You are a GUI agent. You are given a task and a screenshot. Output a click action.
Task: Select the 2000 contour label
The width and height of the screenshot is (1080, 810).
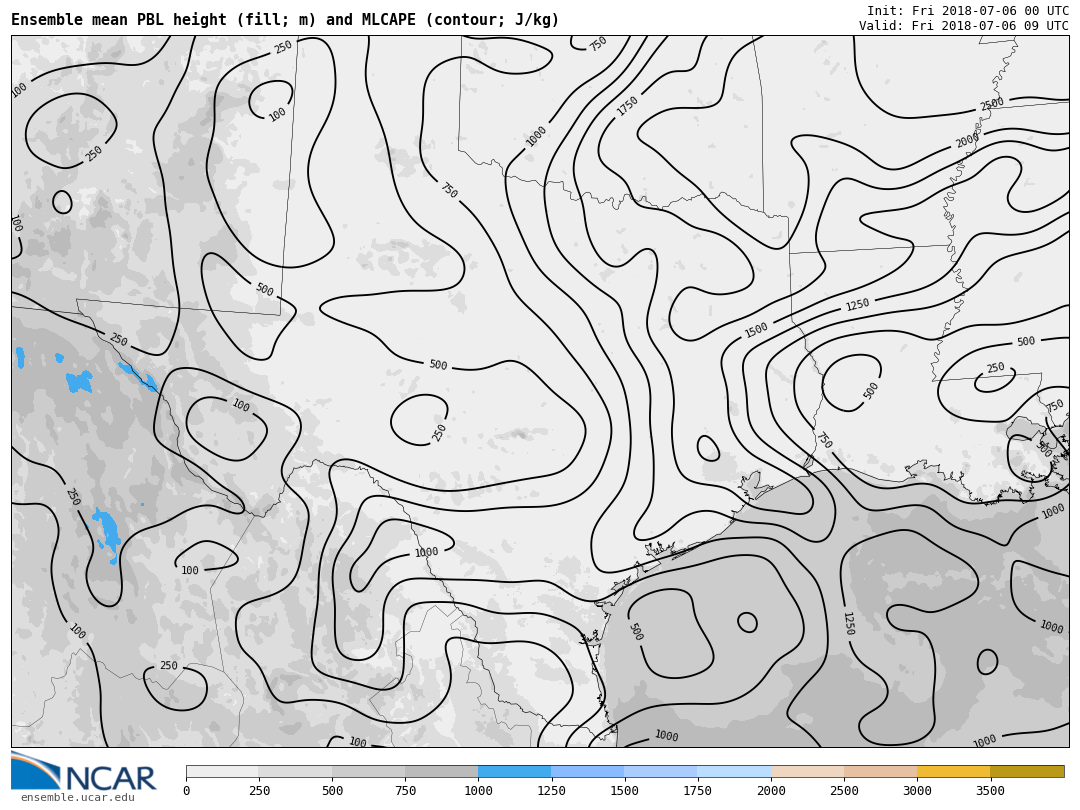[x=967, y=141]
